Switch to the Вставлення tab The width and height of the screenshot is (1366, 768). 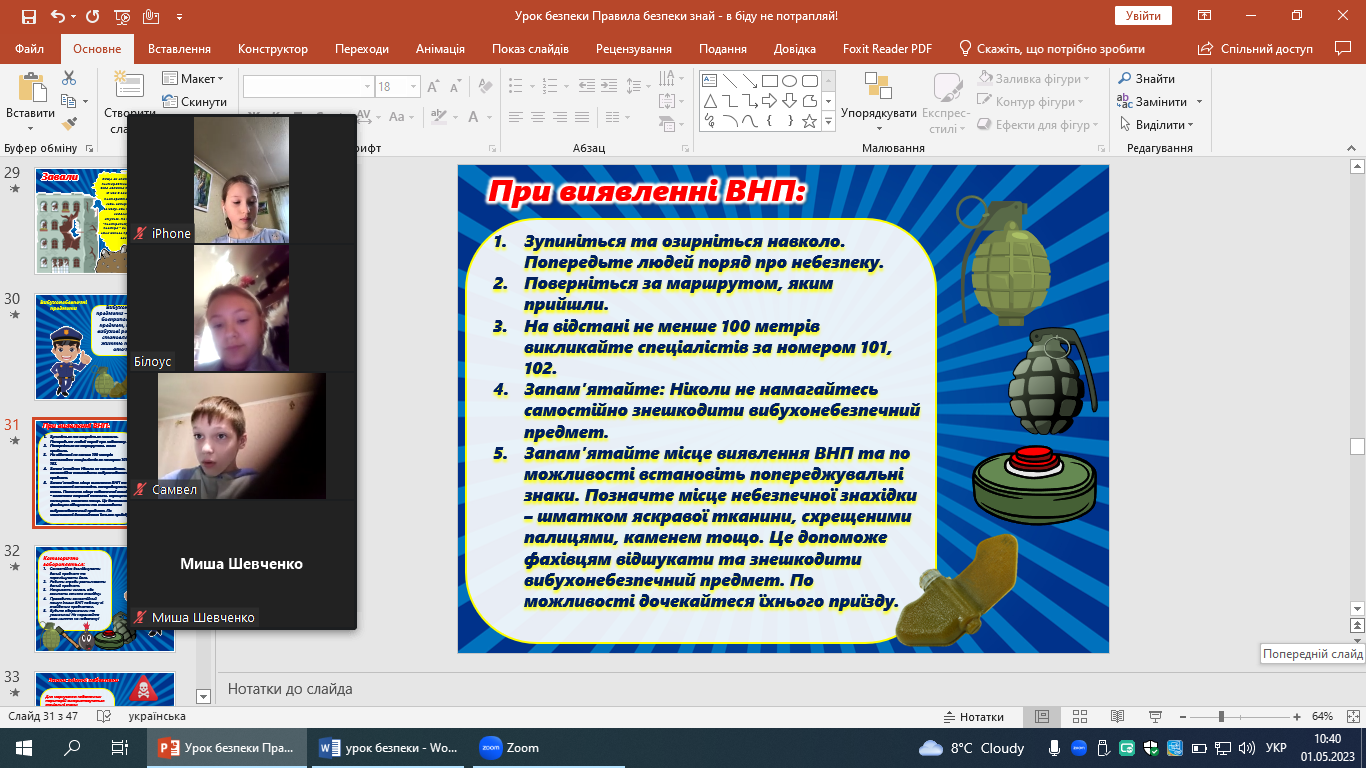pos(179,49)
